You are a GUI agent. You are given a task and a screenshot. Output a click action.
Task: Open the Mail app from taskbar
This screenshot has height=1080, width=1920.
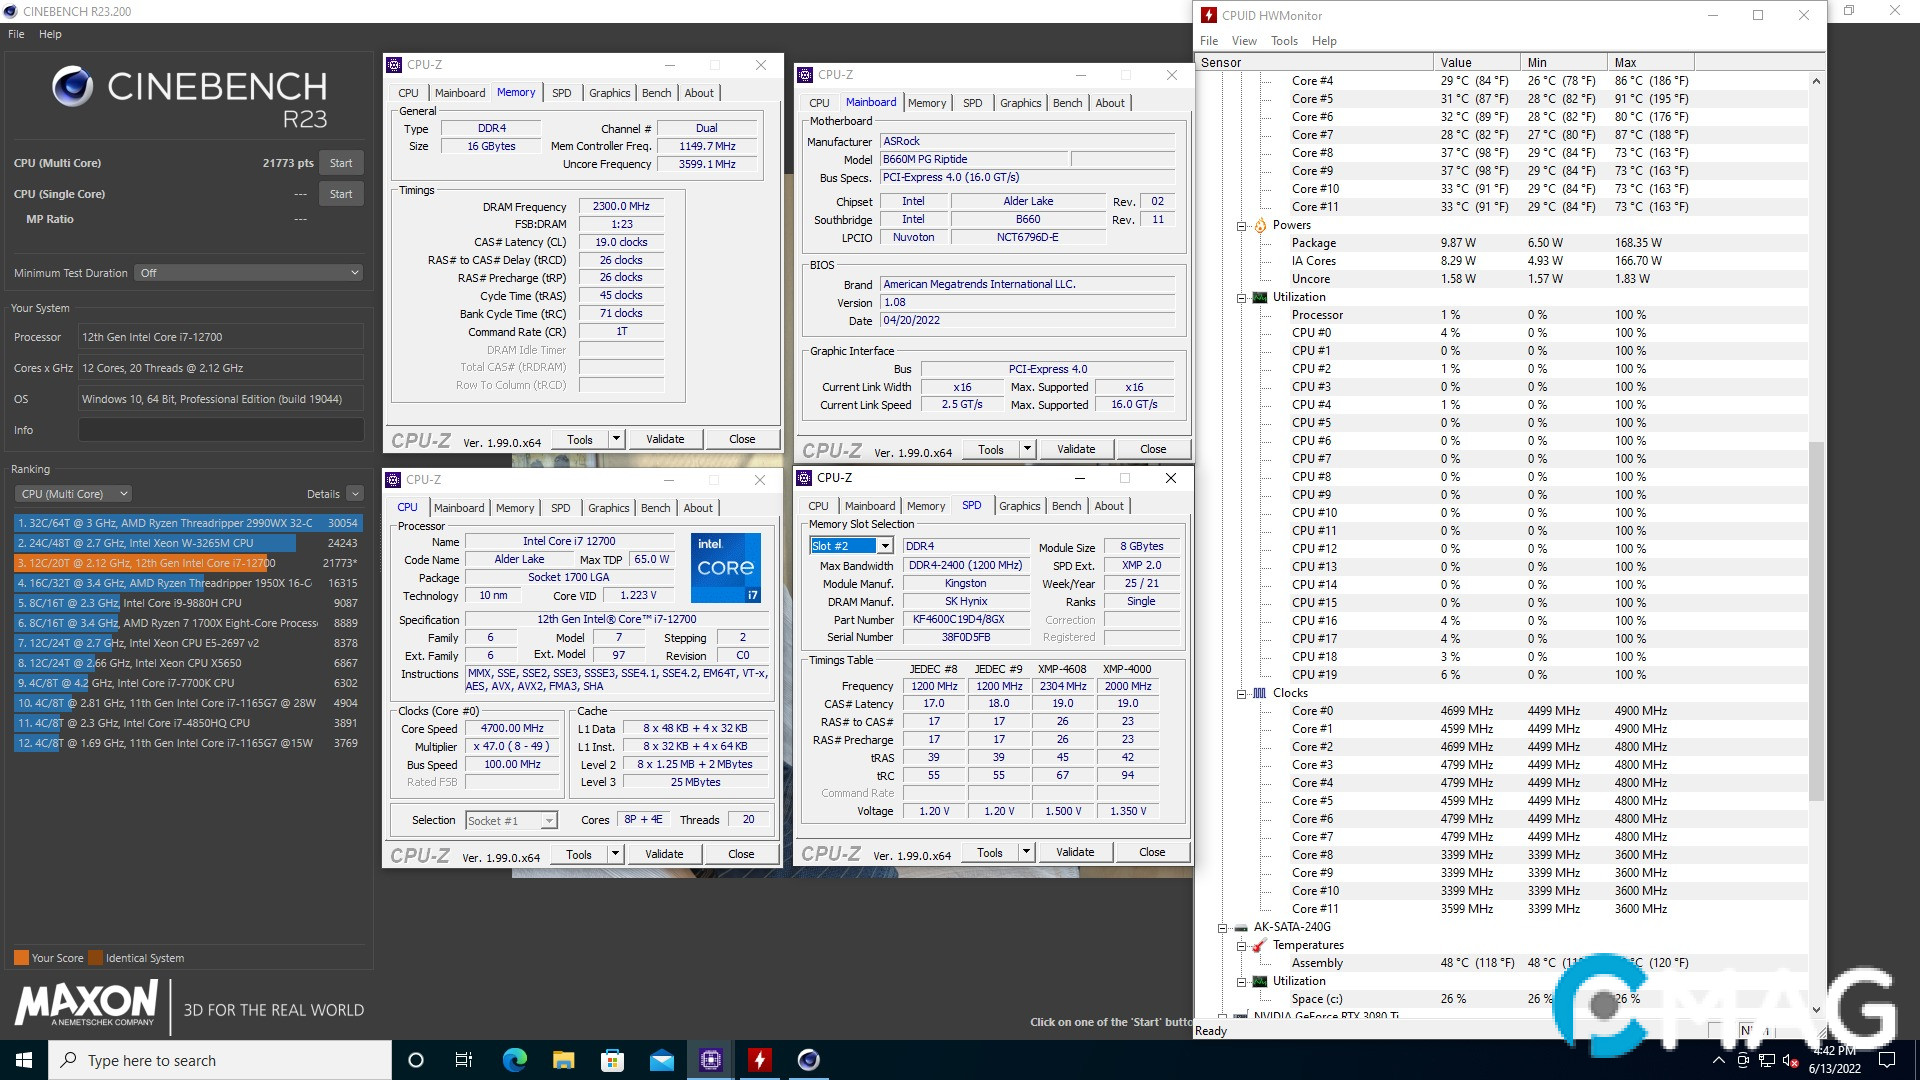662,1060
